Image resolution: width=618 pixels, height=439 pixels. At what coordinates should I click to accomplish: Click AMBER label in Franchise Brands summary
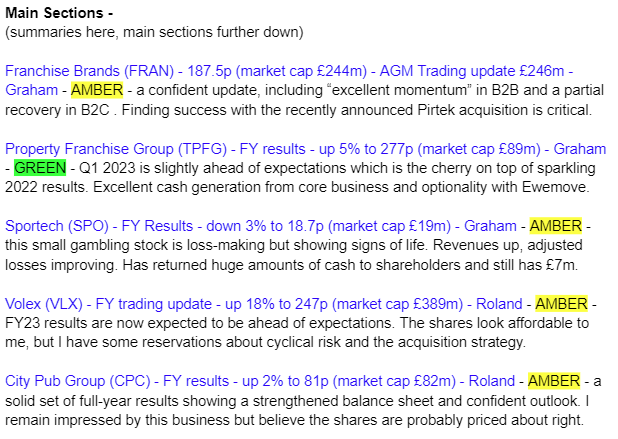tap(97, 90)
